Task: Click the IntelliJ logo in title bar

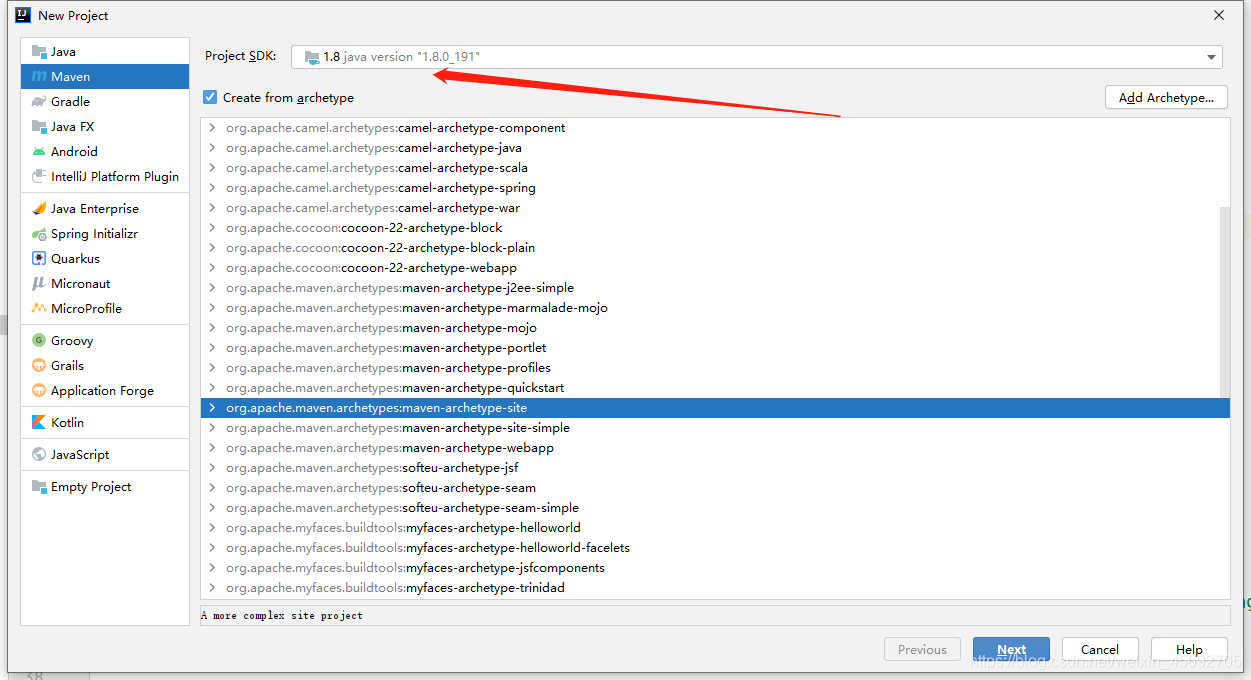Action: pyautogui.click(x=23, y=15)
